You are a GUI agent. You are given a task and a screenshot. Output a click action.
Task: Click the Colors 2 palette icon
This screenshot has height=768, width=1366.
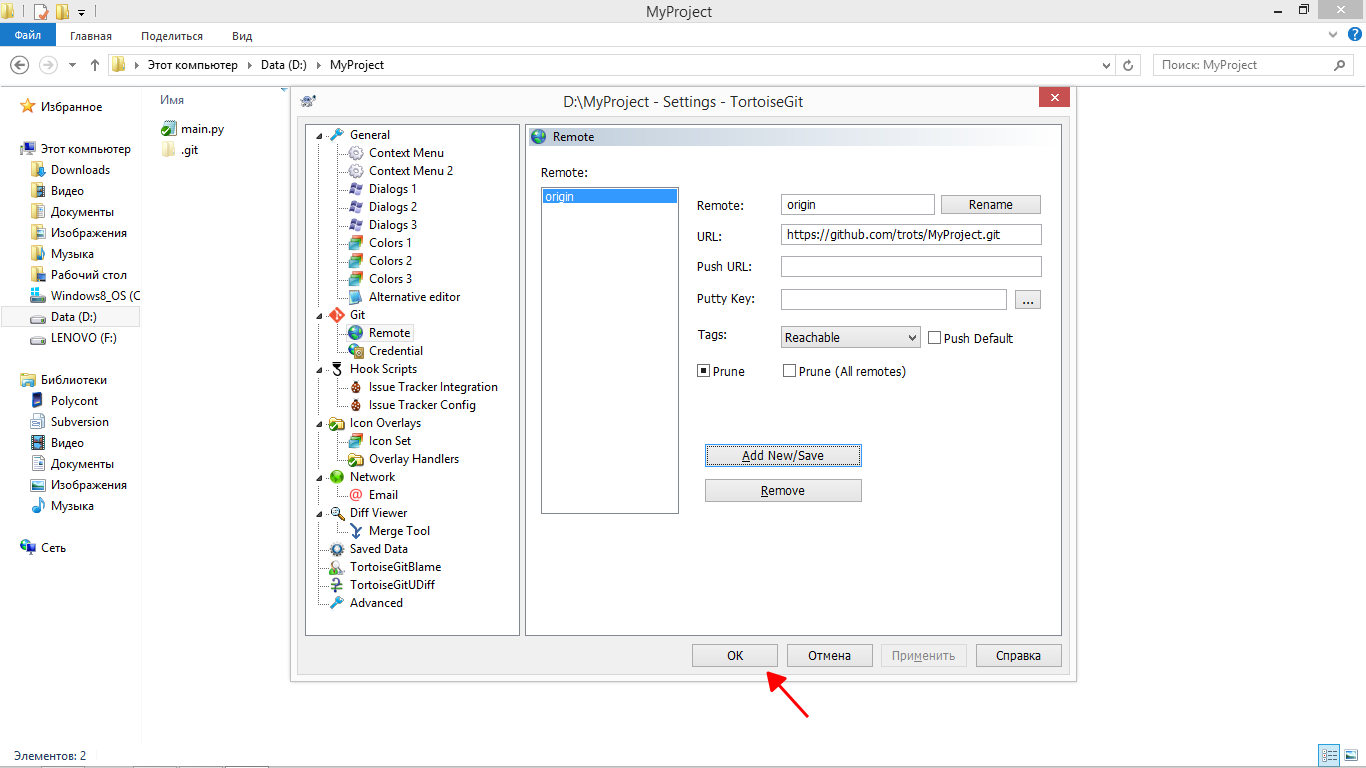pos(356,261)
